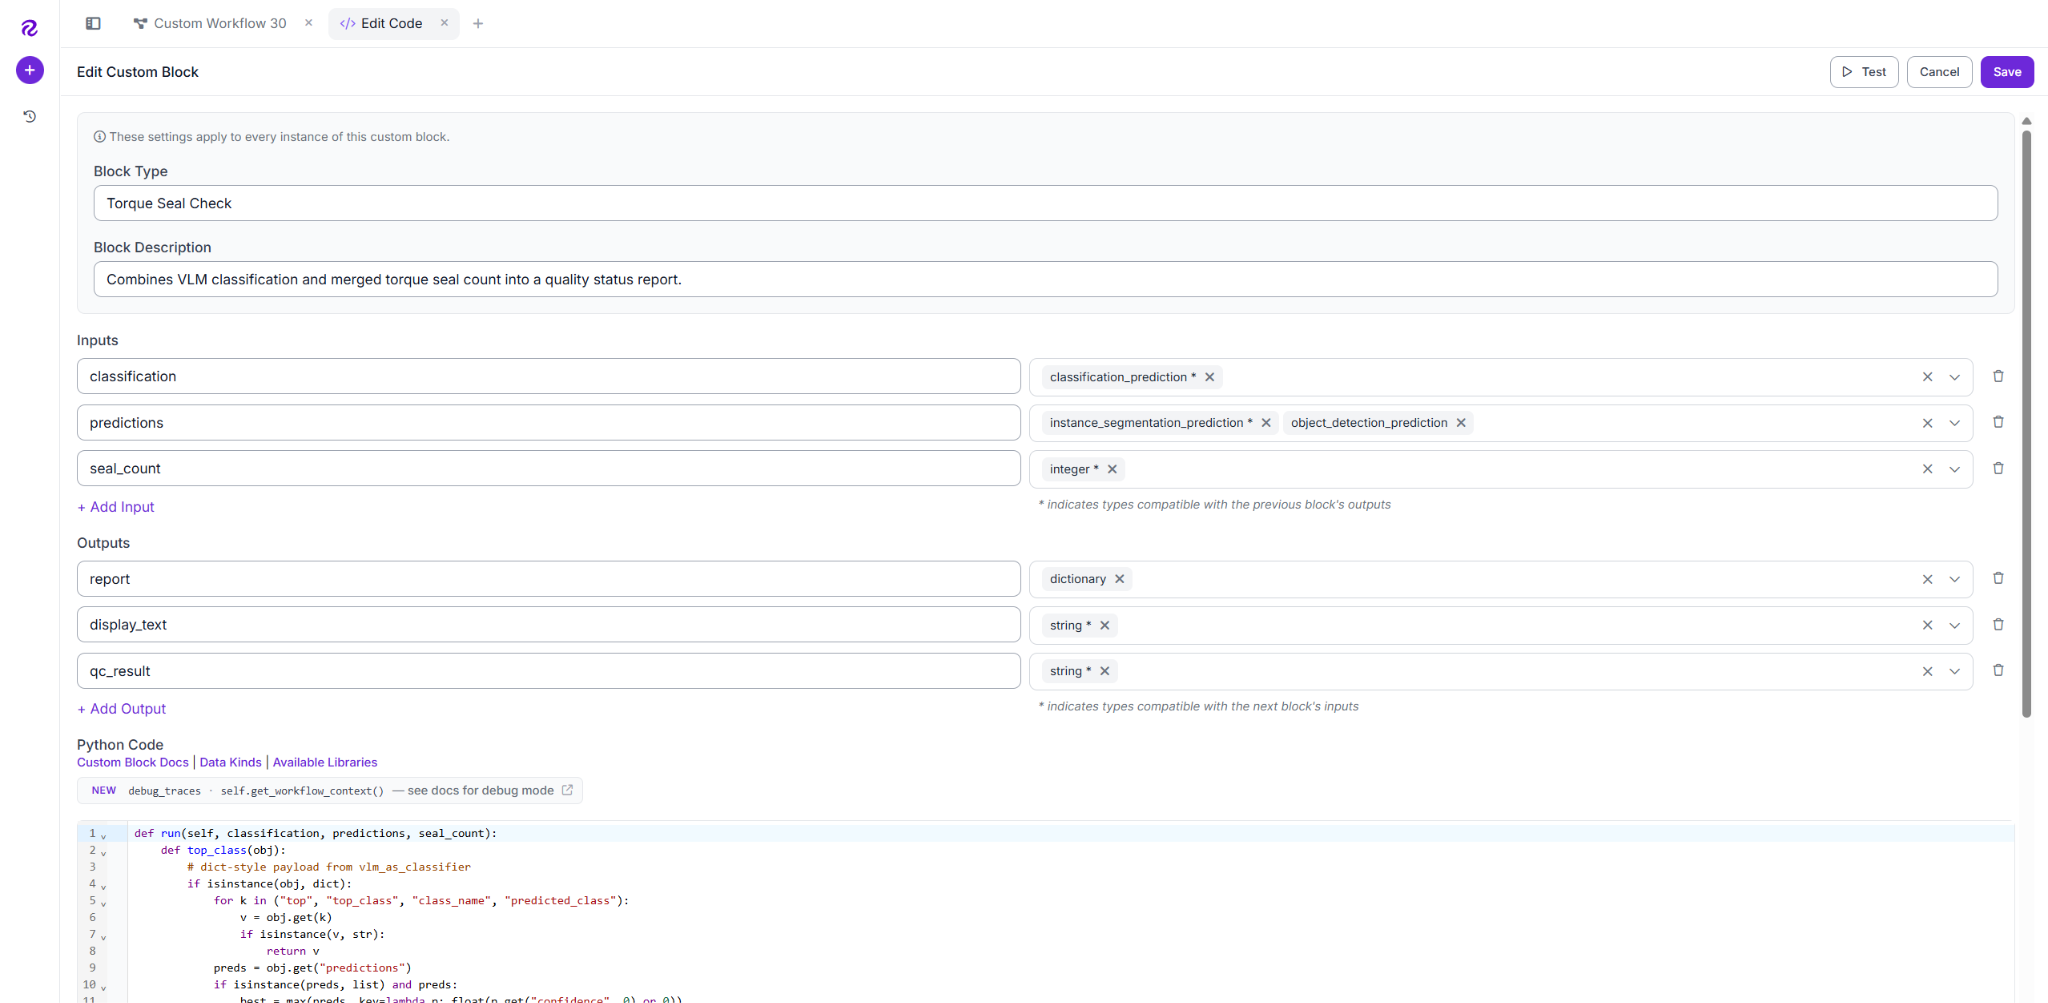
Task: Edit the Block Type field
Action: click(1045, 203)
